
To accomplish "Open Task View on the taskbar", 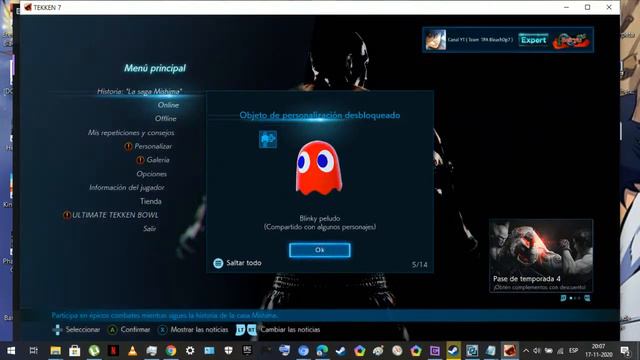I will tap(33, 351).
